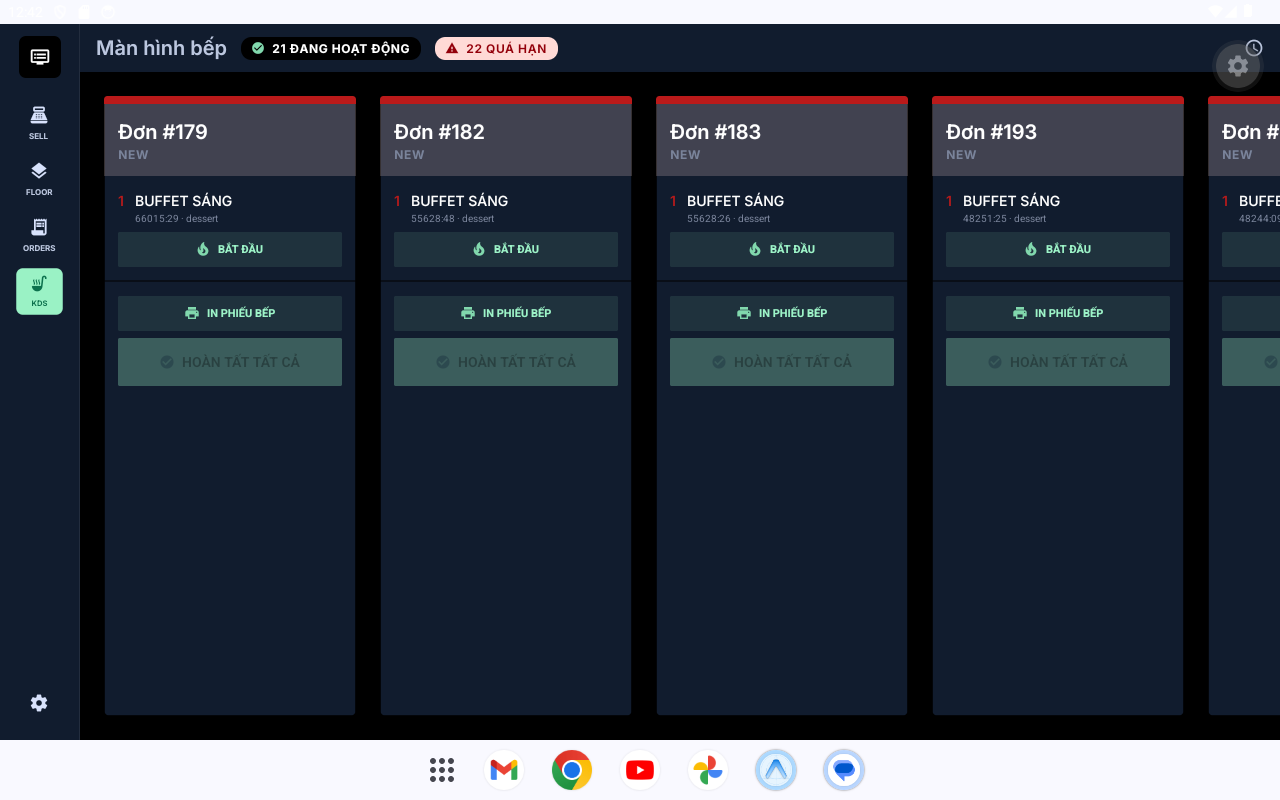Open Gmail from the dock
1280x800 pixels.
click(x=504, y=770)
